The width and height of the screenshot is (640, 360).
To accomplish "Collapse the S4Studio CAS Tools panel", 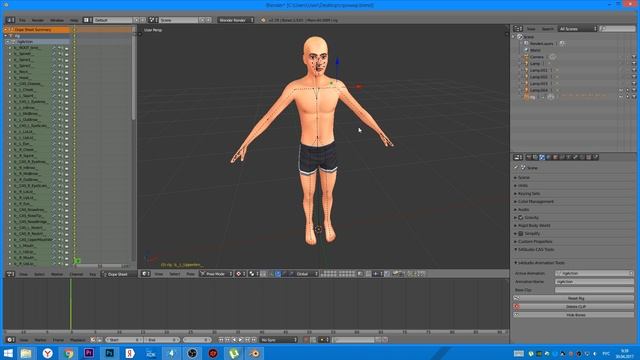I will click(x=536, y=249).
